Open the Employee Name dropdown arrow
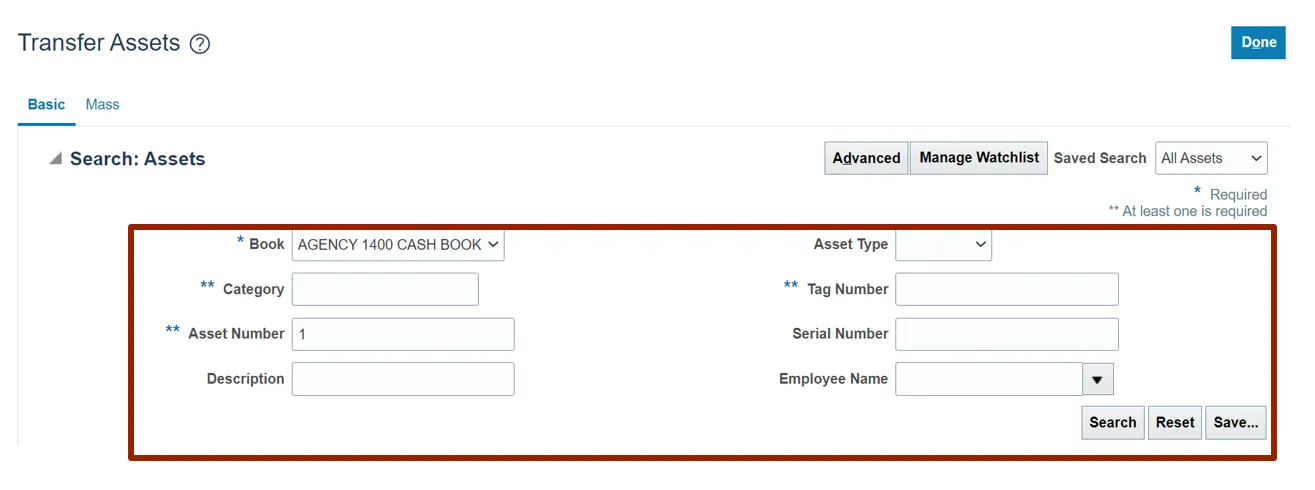Viewport: 1315px width, 490px height. [x=1097, y=380]
